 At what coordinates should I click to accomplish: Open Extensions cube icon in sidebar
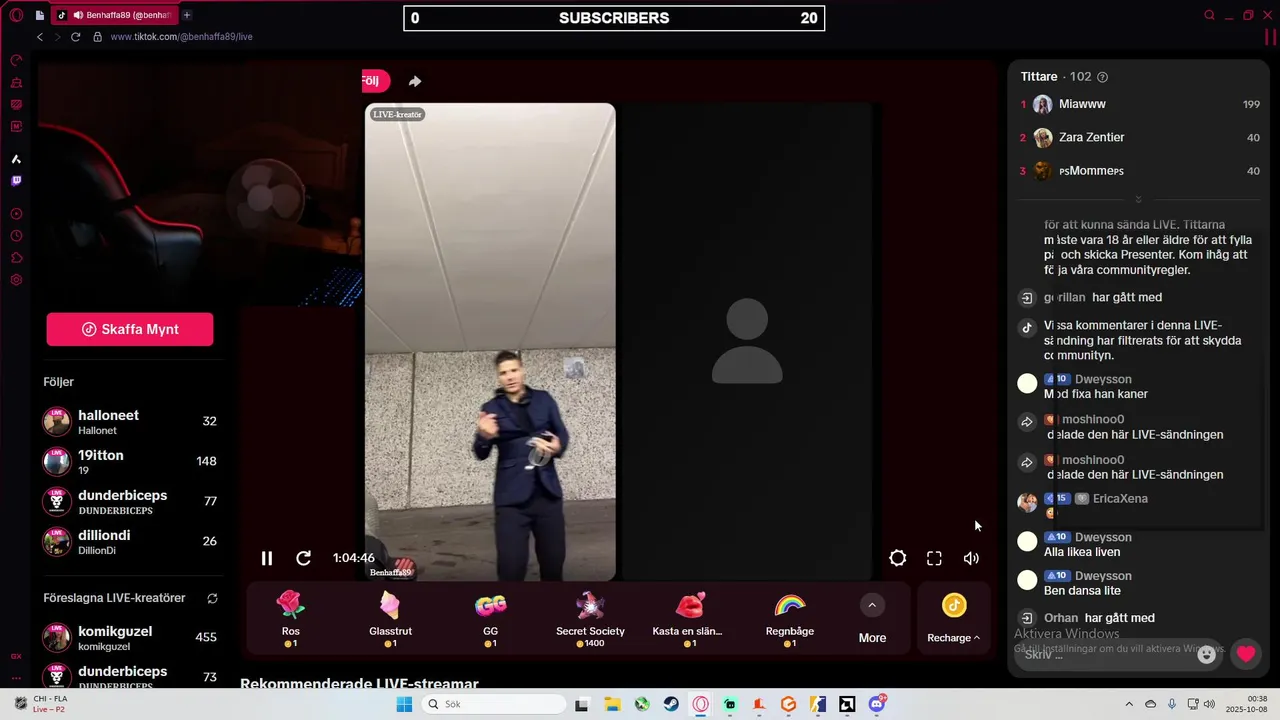pyautogui.click(x=16, y=258)
